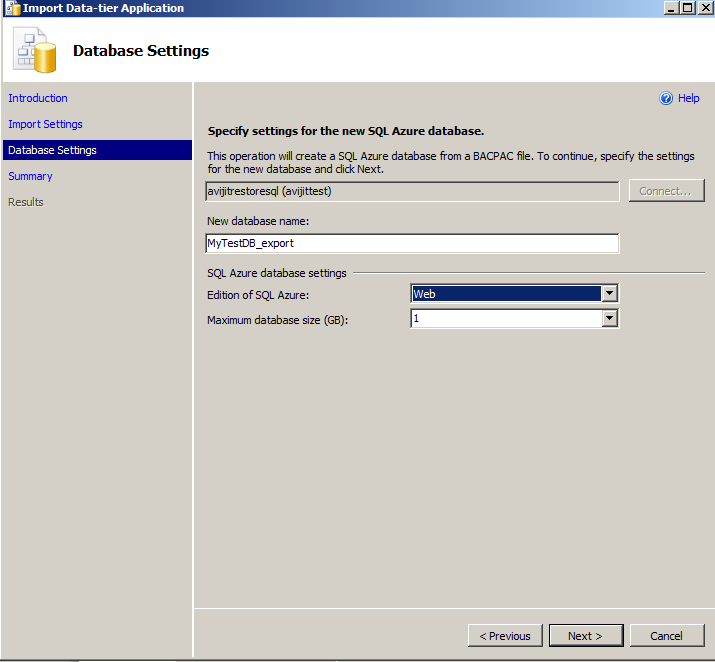Select Database Settings in the sidebar
Screen dimensions: 715x662
pyautogui.click(x=53, y=150)
